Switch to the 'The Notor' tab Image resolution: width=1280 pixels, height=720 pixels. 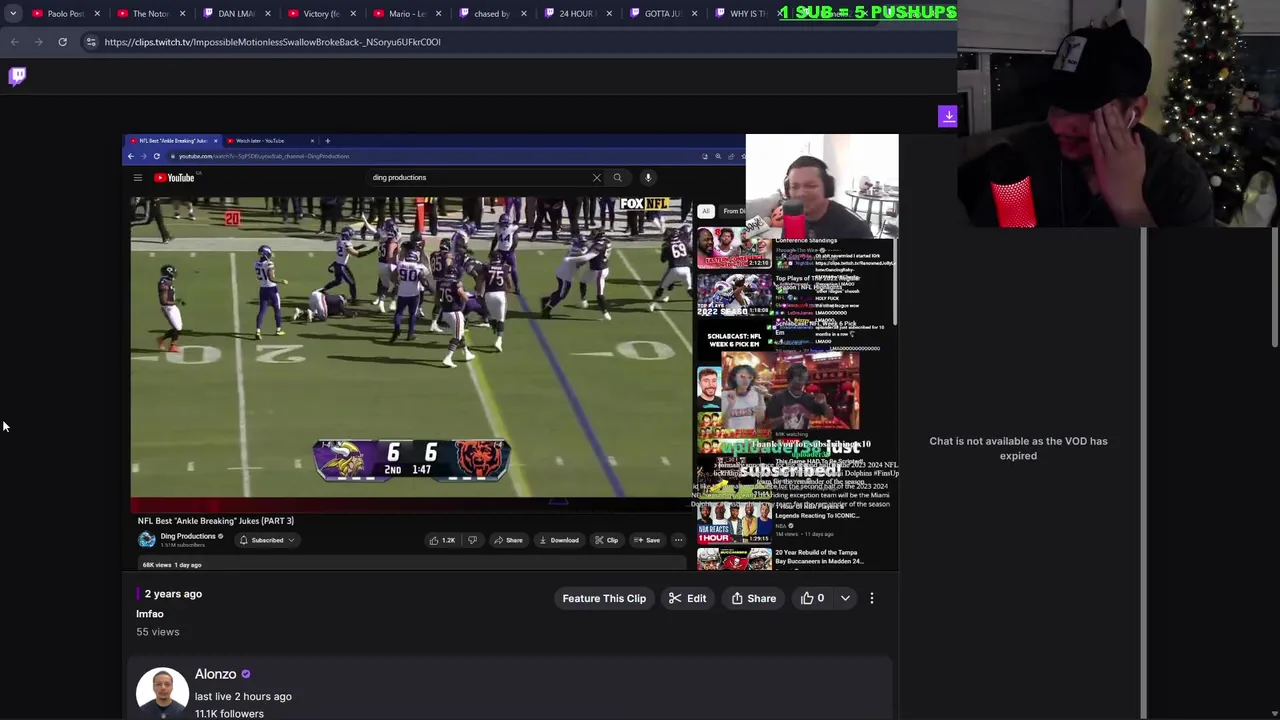150,14
